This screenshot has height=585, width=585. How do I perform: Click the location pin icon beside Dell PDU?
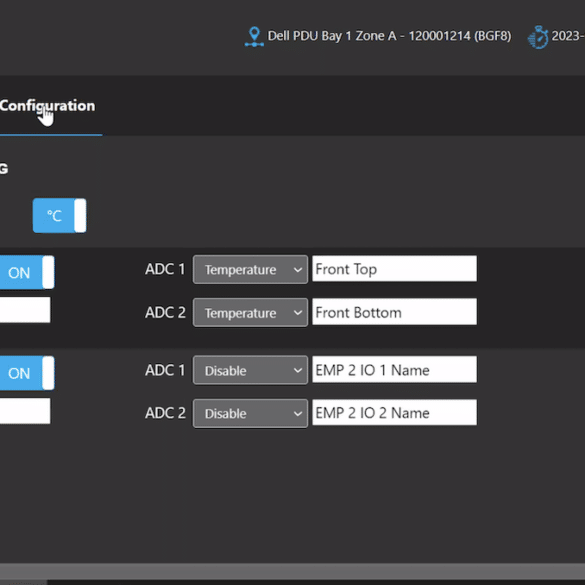[254, 37]
